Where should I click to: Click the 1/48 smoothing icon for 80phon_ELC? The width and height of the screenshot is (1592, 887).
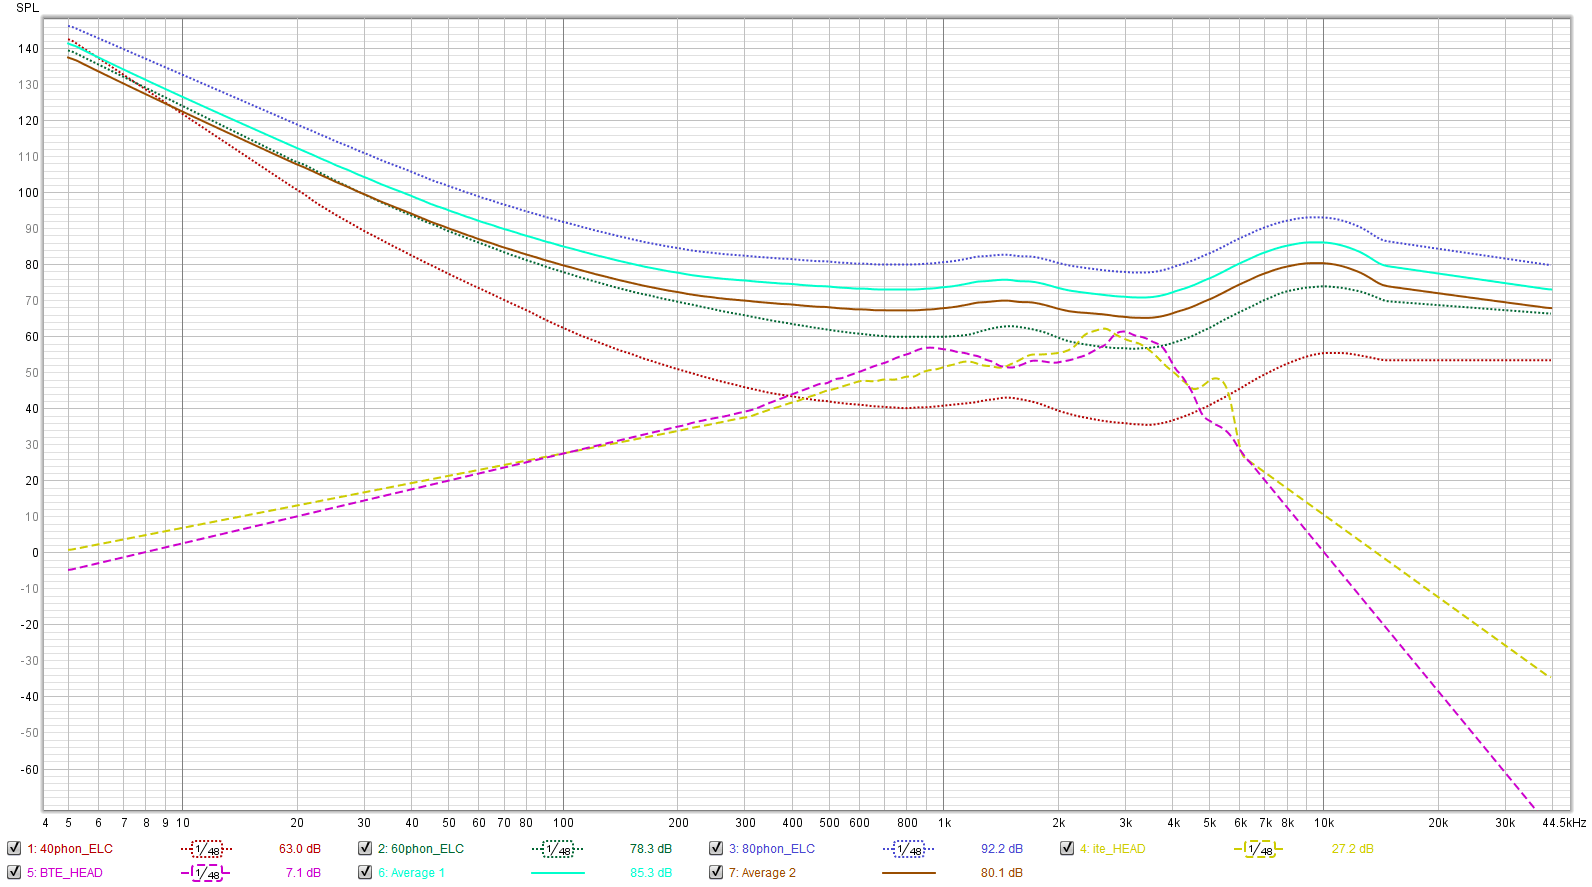coord(909,849)
